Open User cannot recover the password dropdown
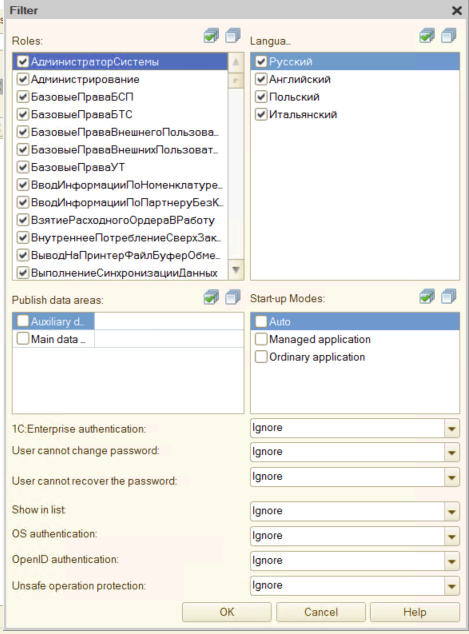Viewport: 469px width, 634px height. point(452,477)
